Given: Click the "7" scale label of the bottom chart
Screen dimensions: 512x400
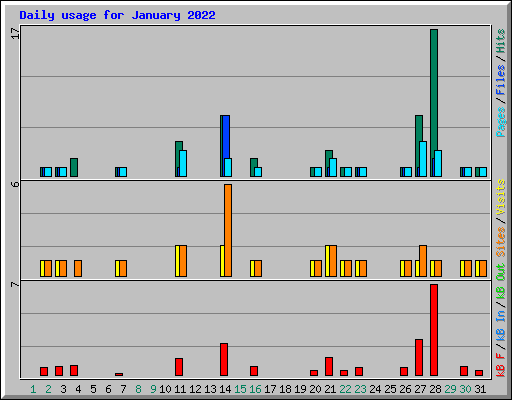Looking at the screenshot, I should point(15,284).
